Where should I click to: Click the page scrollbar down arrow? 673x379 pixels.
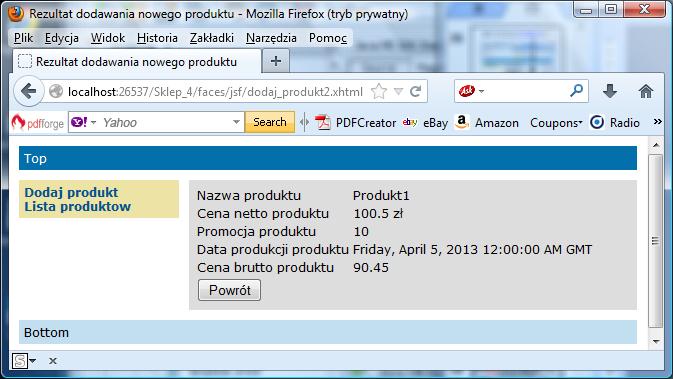(x=656, y=342)
